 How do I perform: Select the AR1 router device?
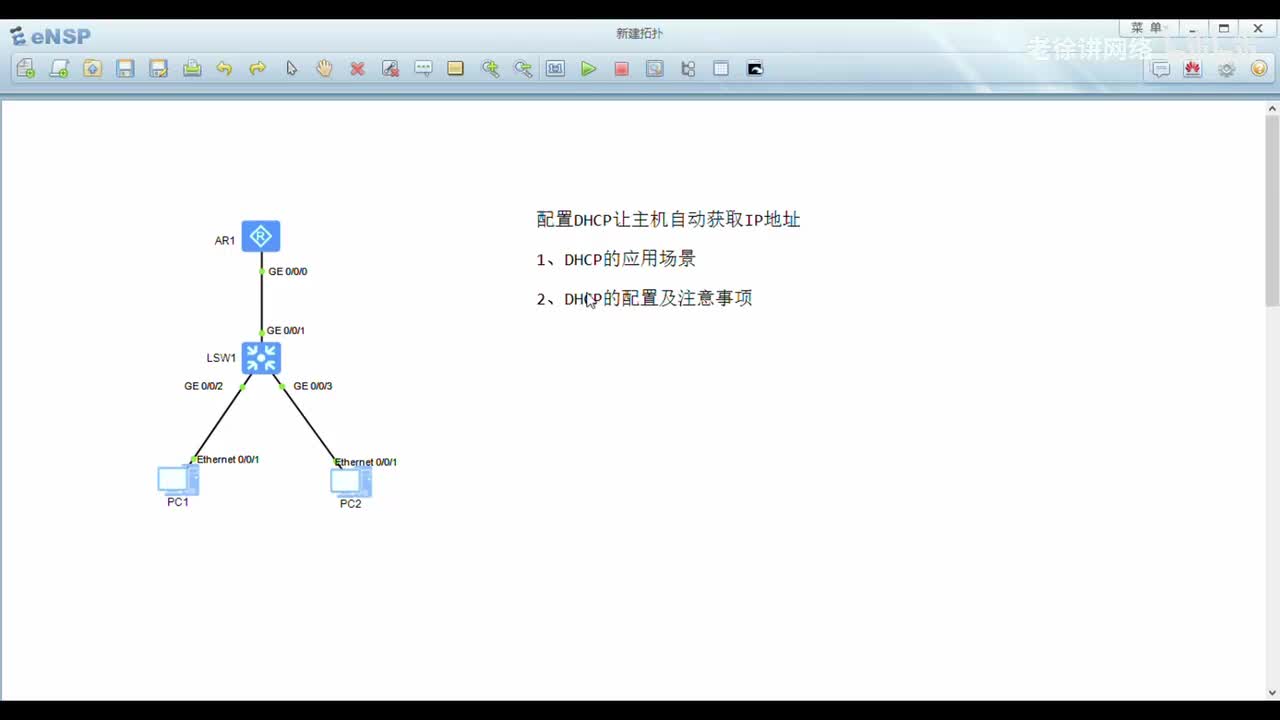click(261, 236)
